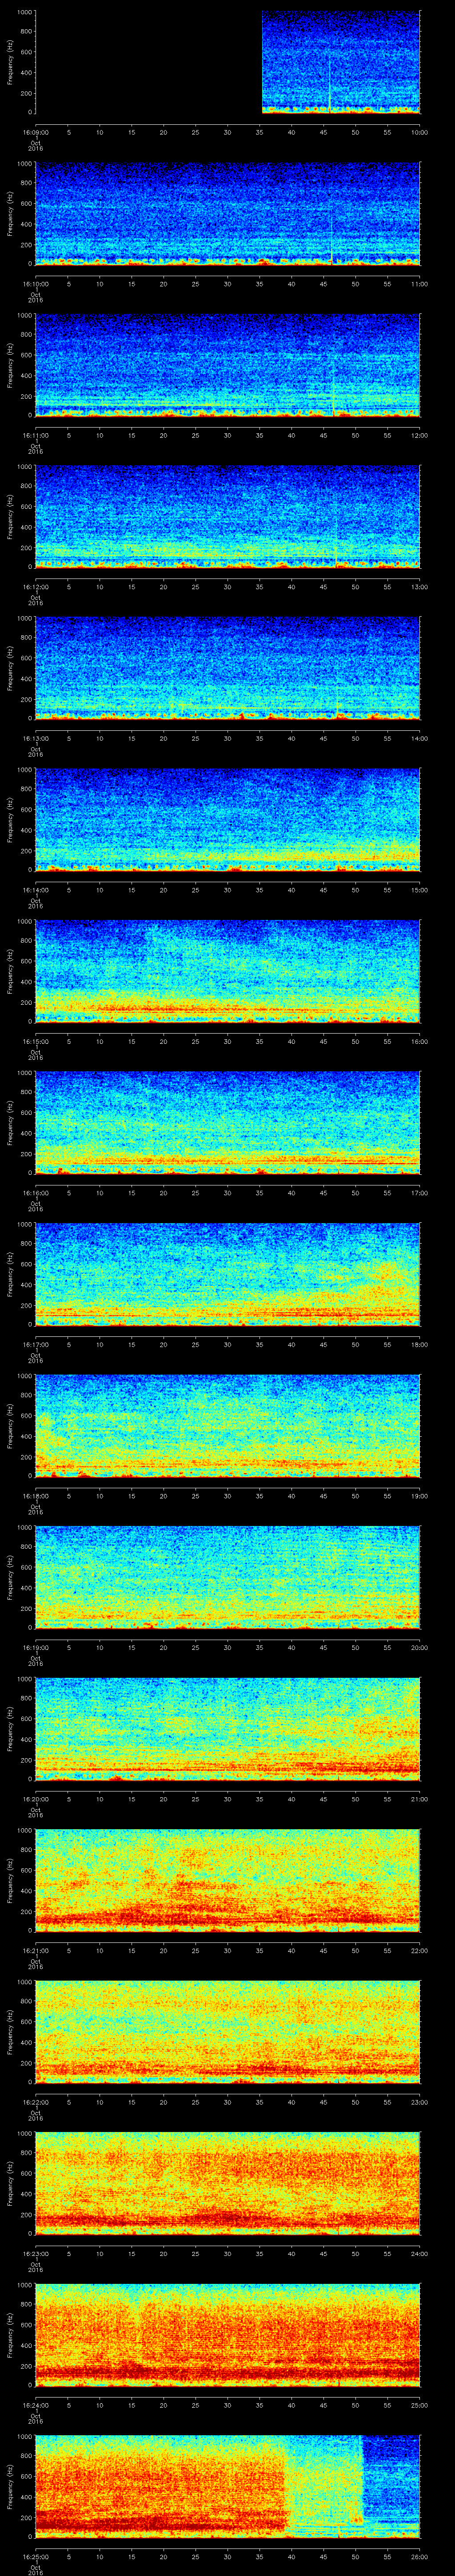Screen dimensions: 455x2576
Task: Click the 16:15:00 time axis label
Action: click(x=35, y=1041)
